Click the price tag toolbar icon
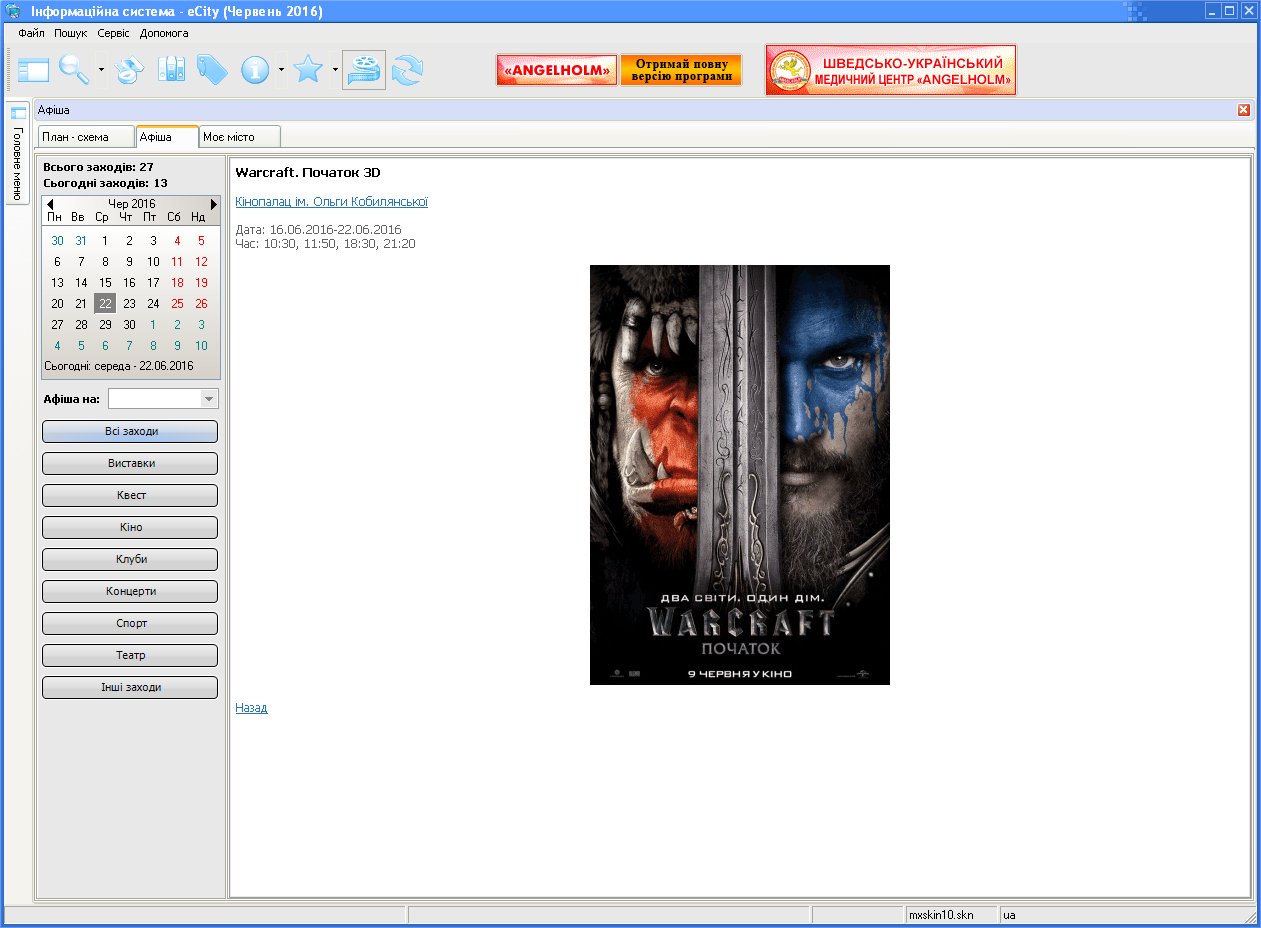 (x=212, y=70)
